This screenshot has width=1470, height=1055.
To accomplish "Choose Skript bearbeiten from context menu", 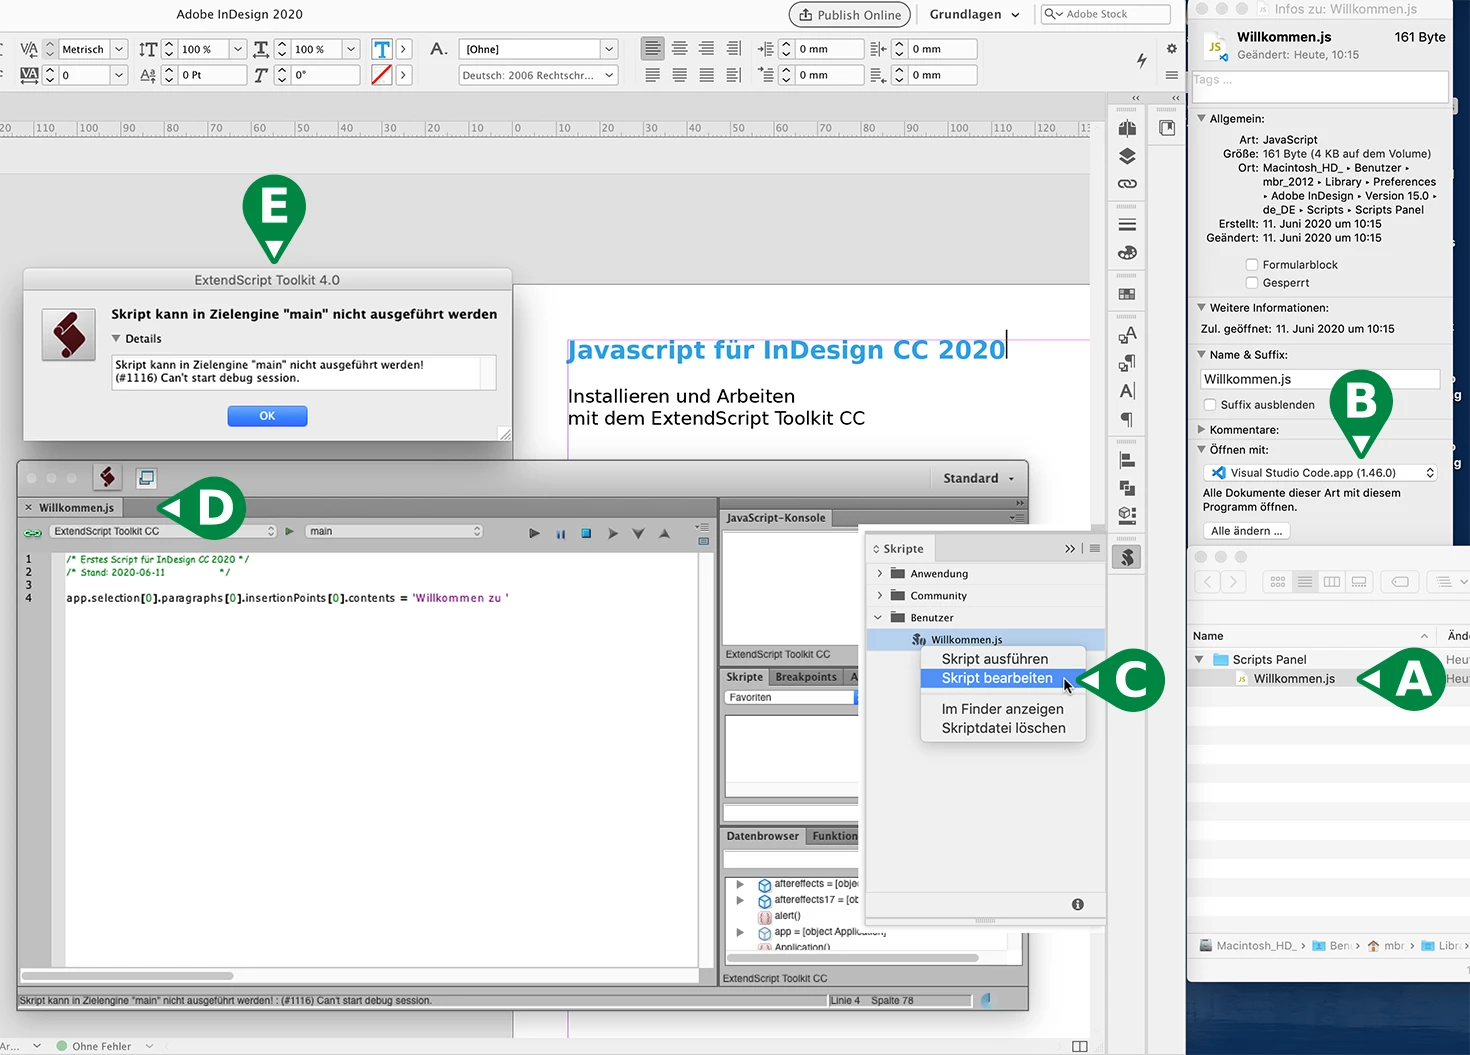I will click(1003, 678).
